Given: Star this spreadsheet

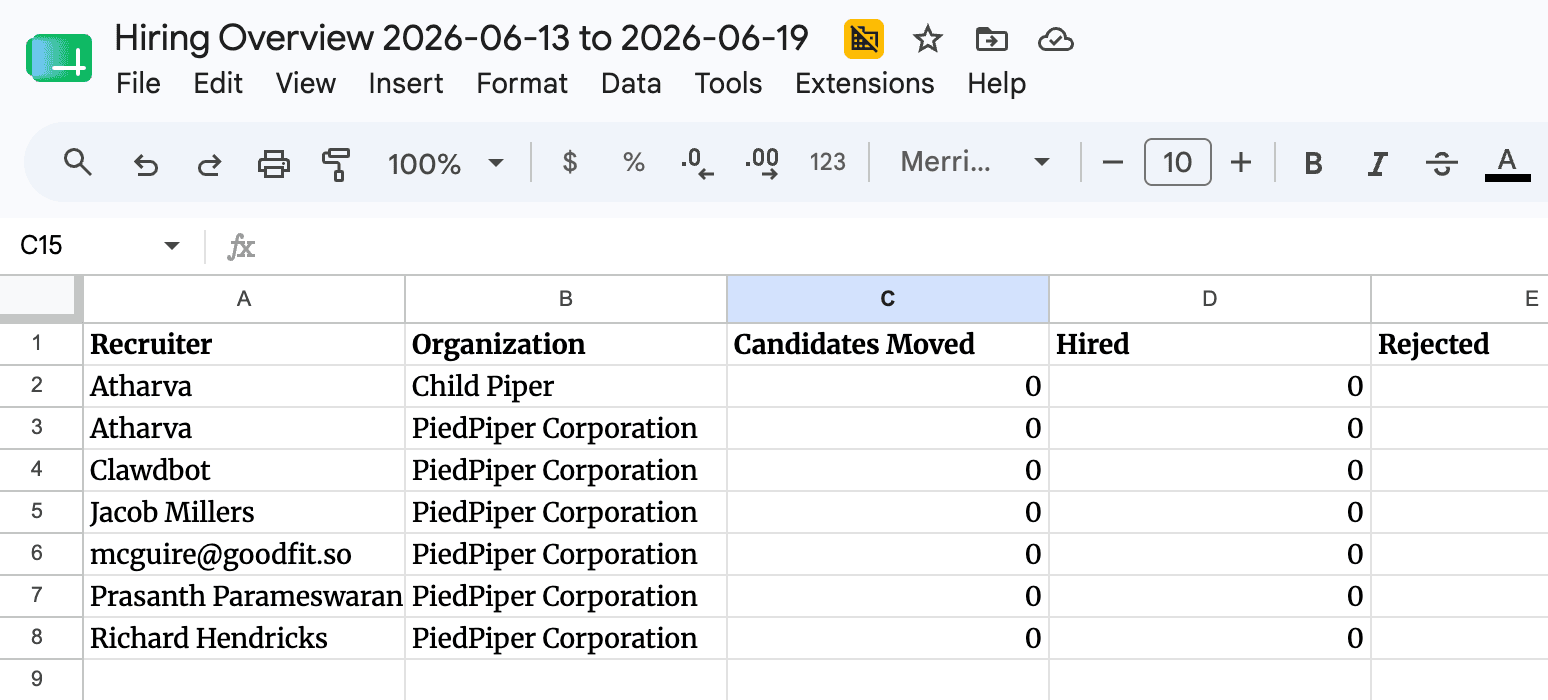Looking at the screenshot, I should click(x=928, y=40).
